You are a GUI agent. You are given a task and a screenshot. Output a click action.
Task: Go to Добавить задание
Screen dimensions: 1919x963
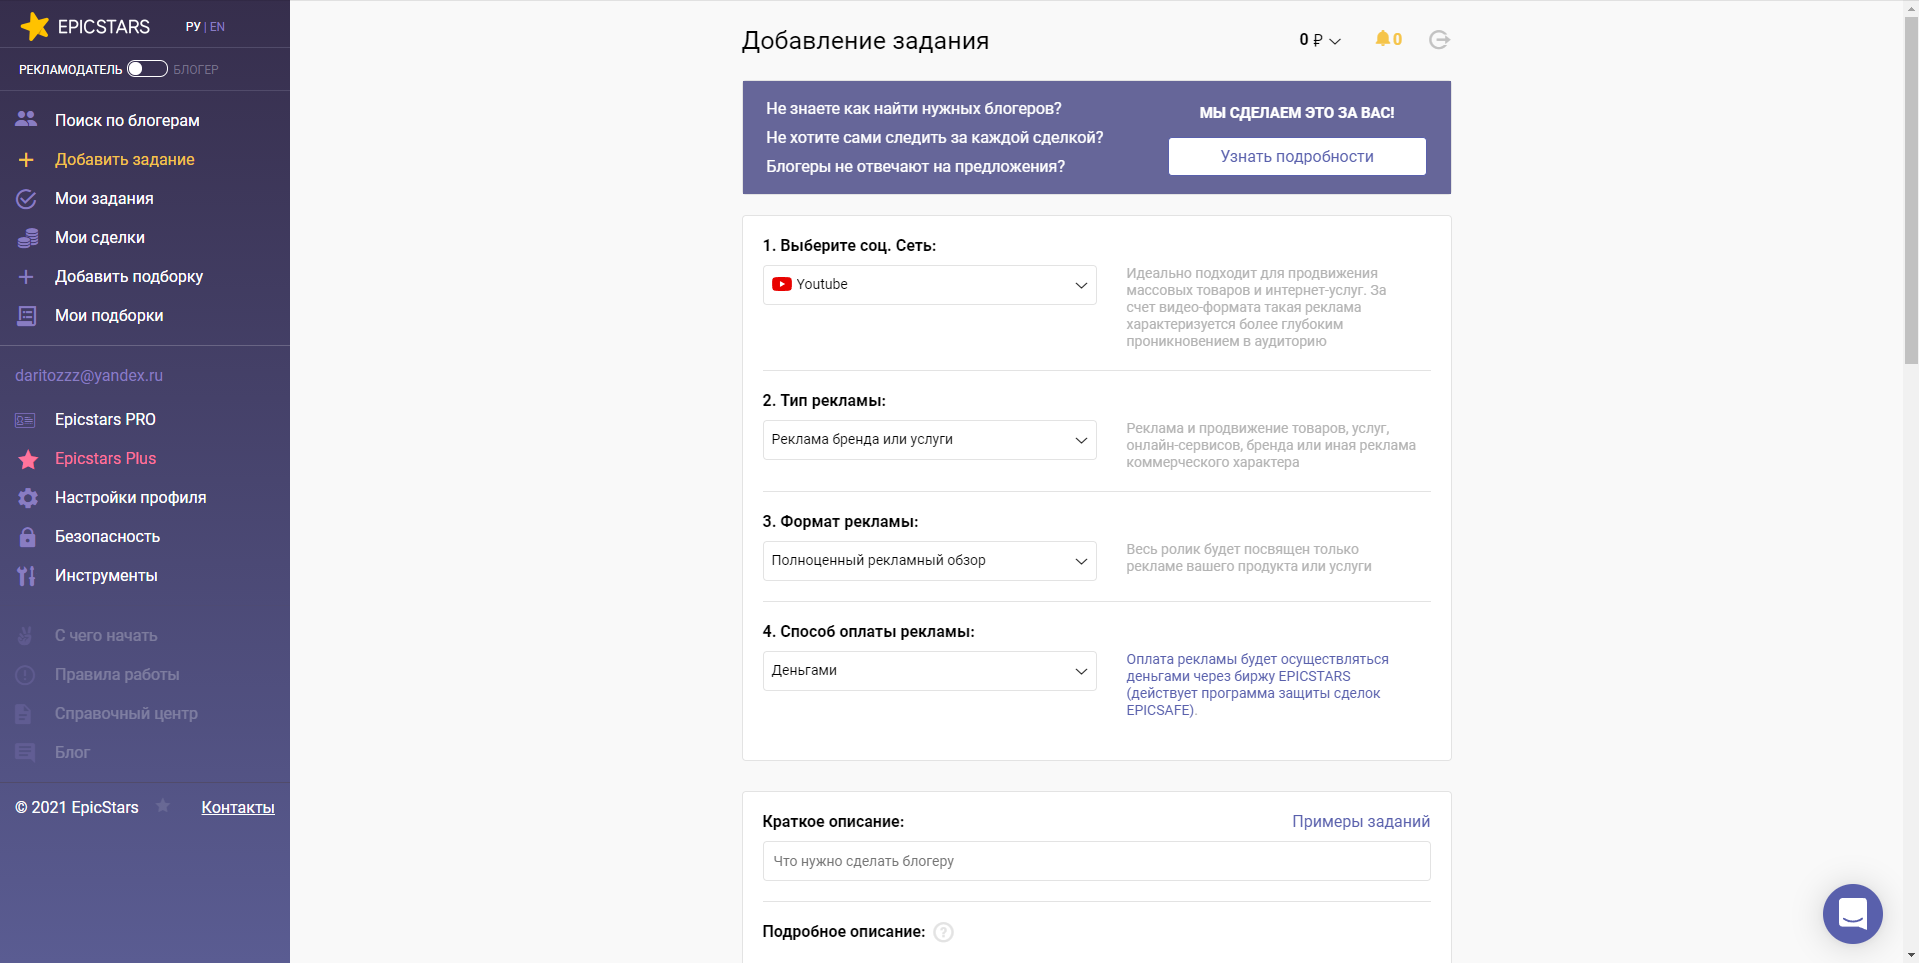125,159
